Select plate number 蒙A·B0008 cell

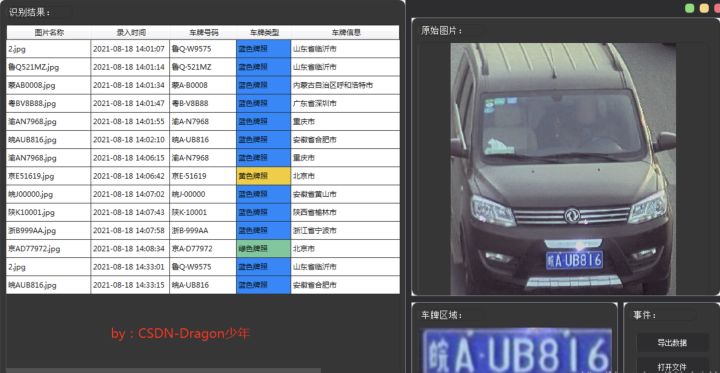pyautogui.click(x=203, y=85)
